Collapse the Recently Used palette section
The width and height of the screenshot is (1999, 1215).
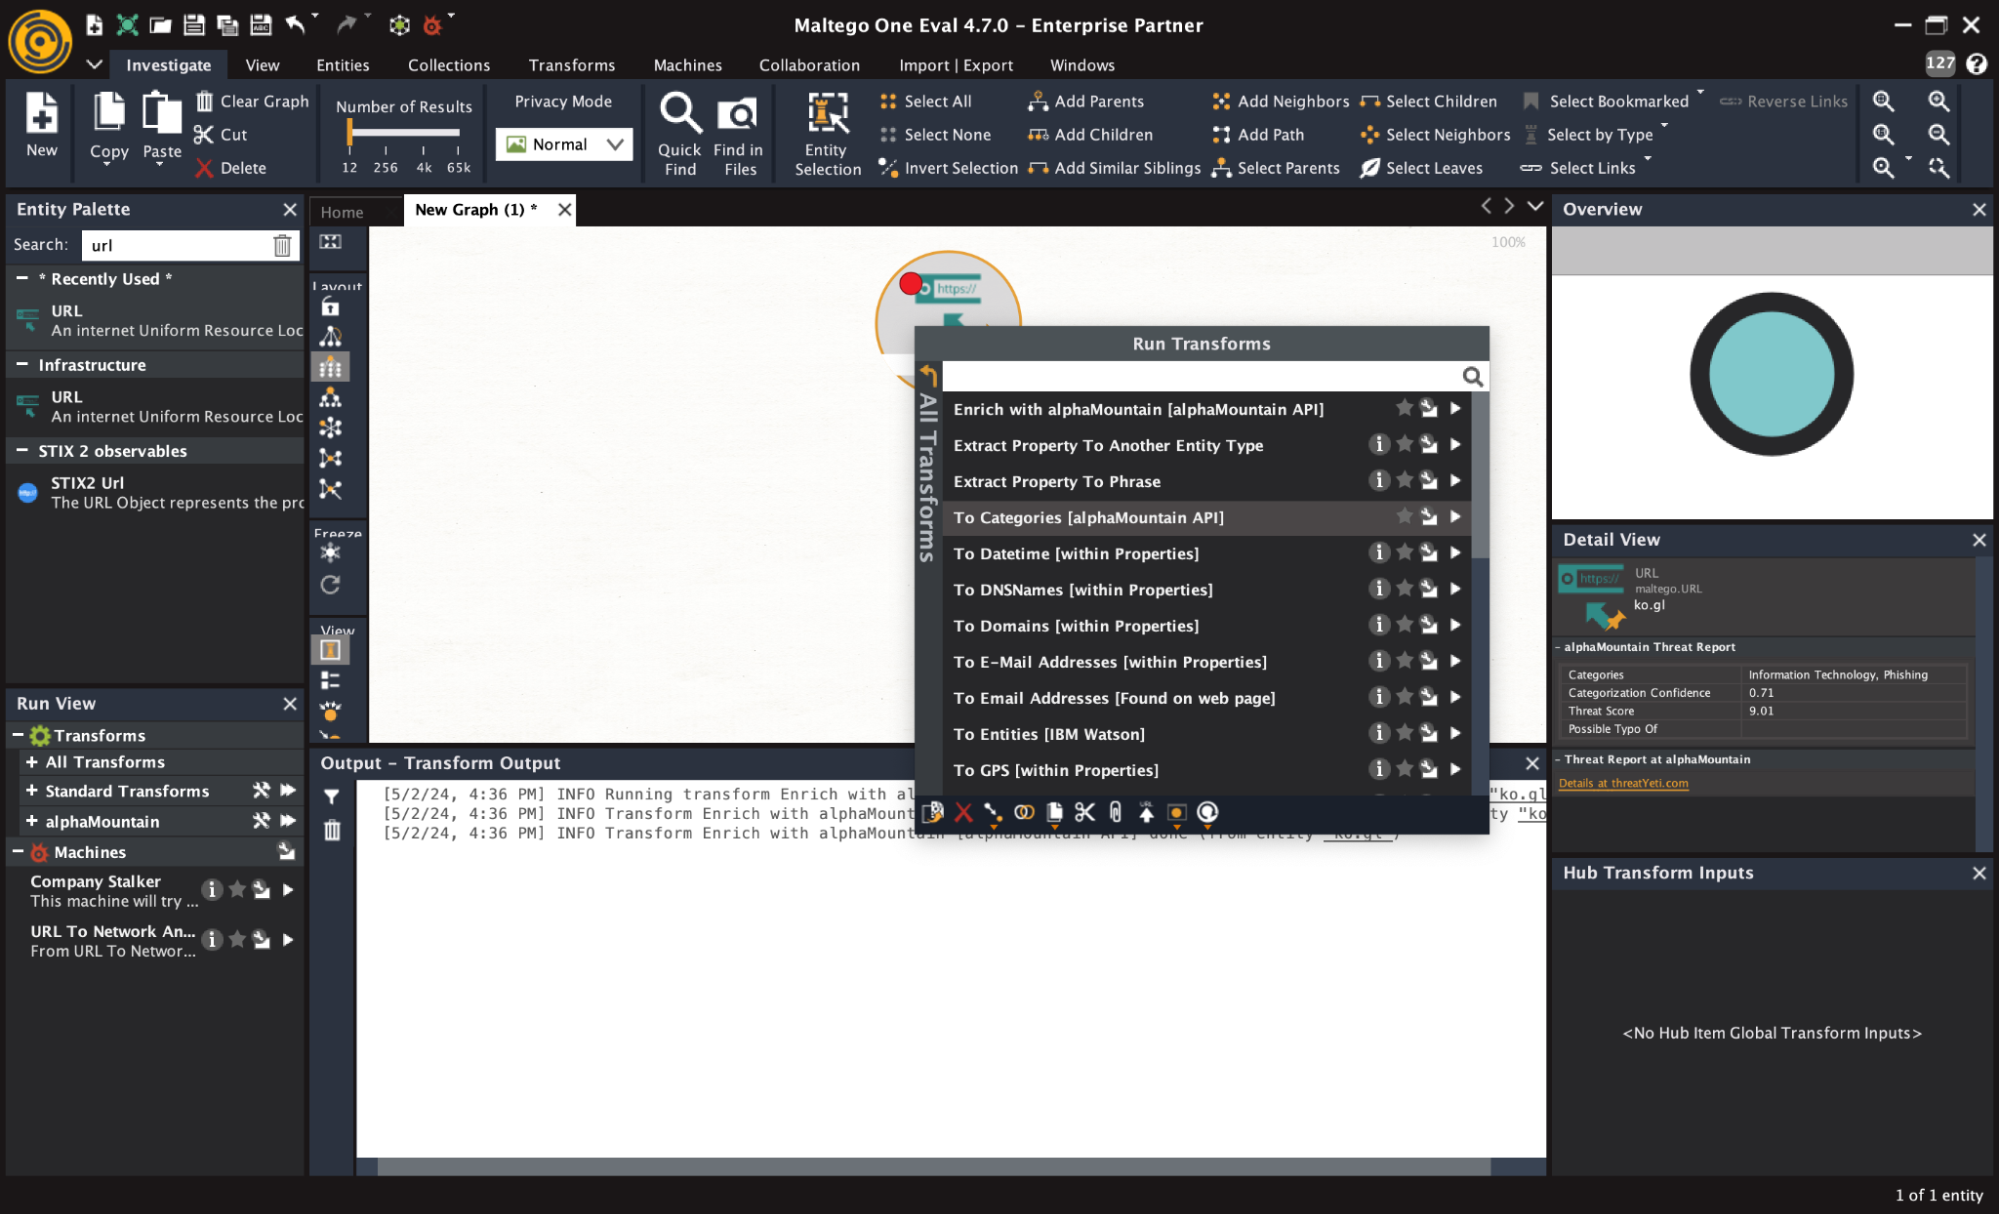point(22,278)
